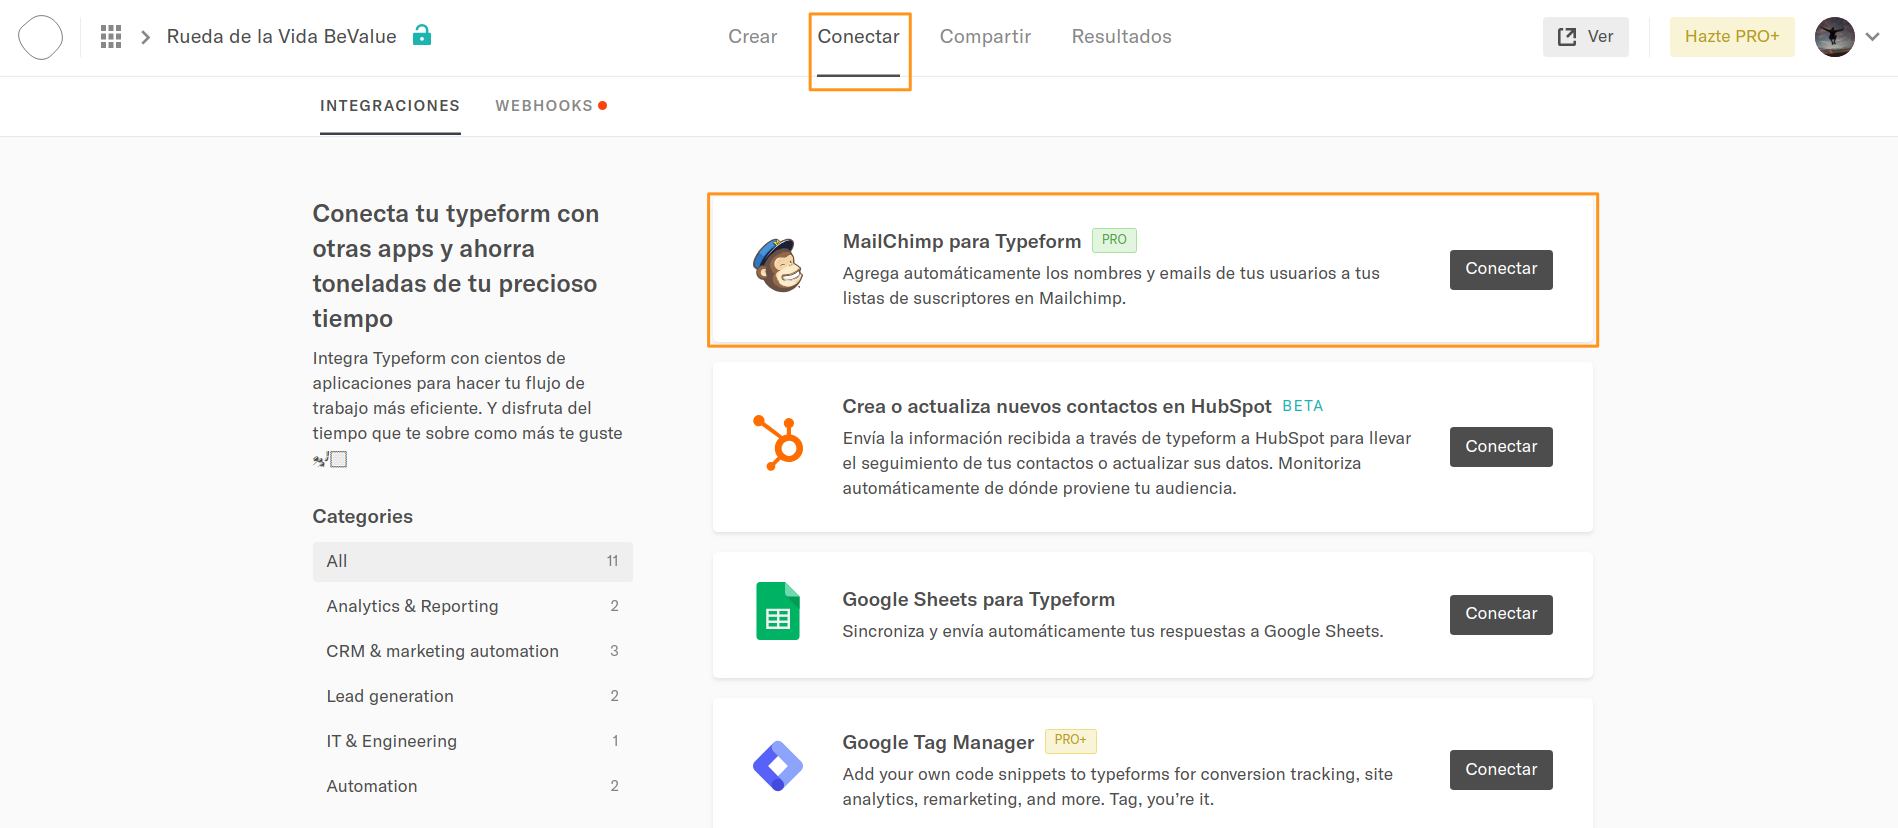1898x828 pixels.
Task: Click the Hazte PRO+ upgrade button
Action: (1732, 37)
